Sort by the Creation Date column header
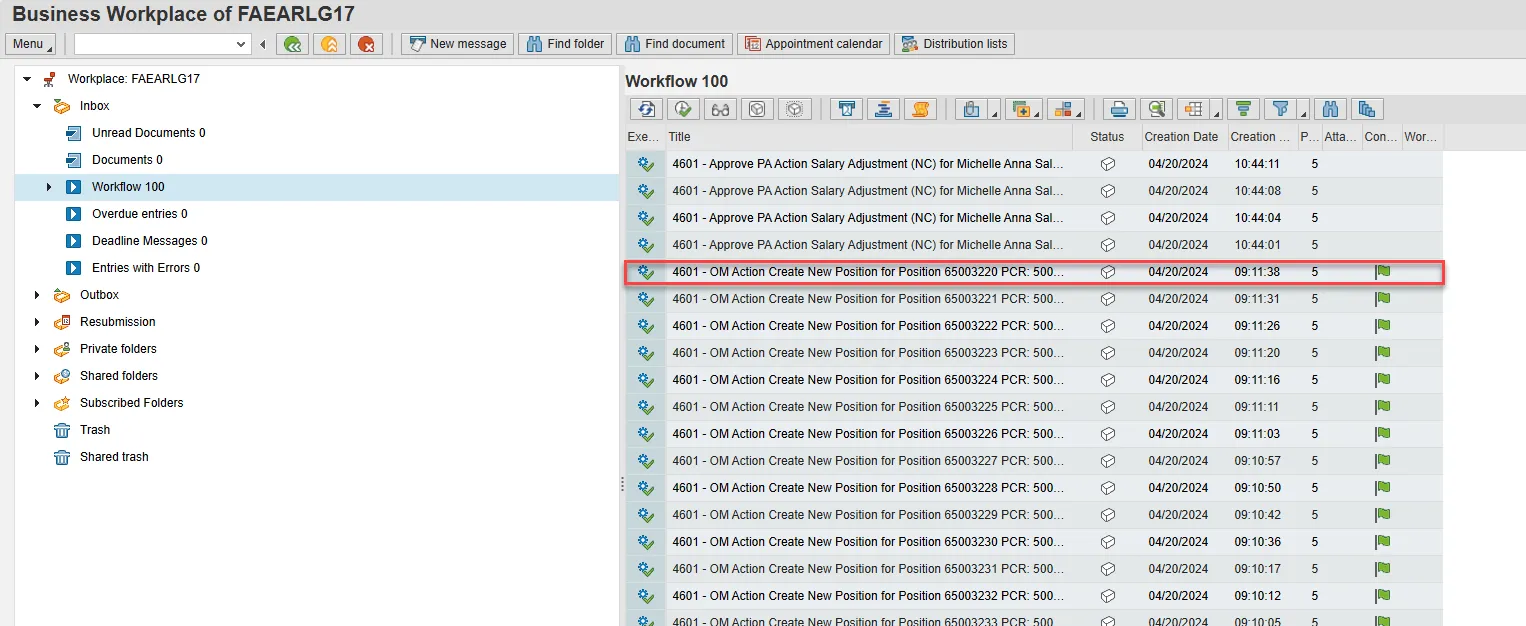 (1181, 137)
